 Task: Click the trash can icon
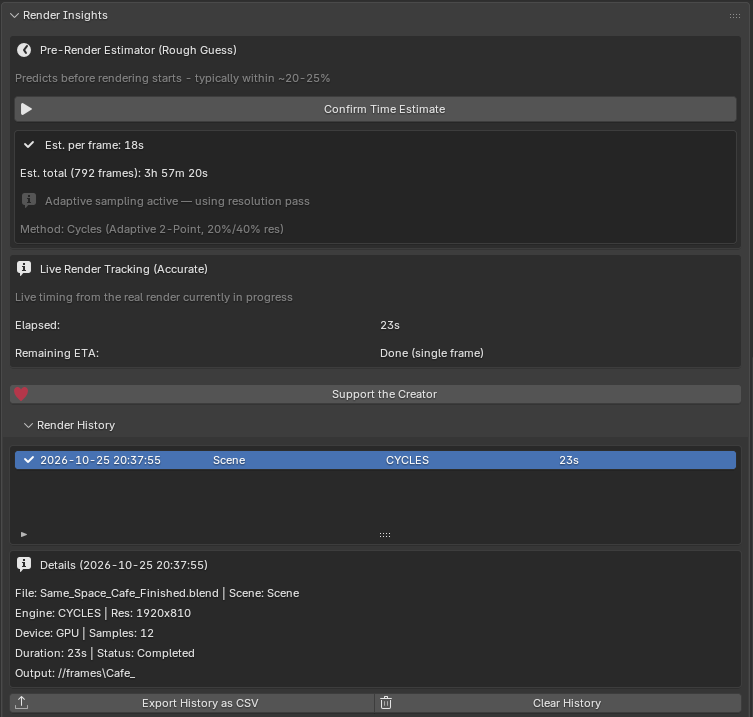tap(386, 703)
